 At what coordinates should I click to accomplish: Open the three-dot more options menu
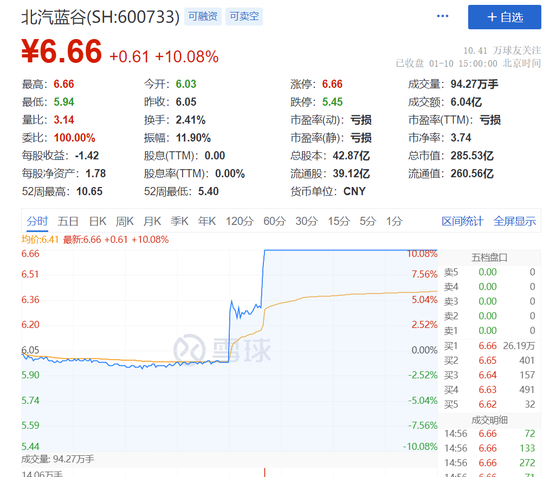coord(442,16)
